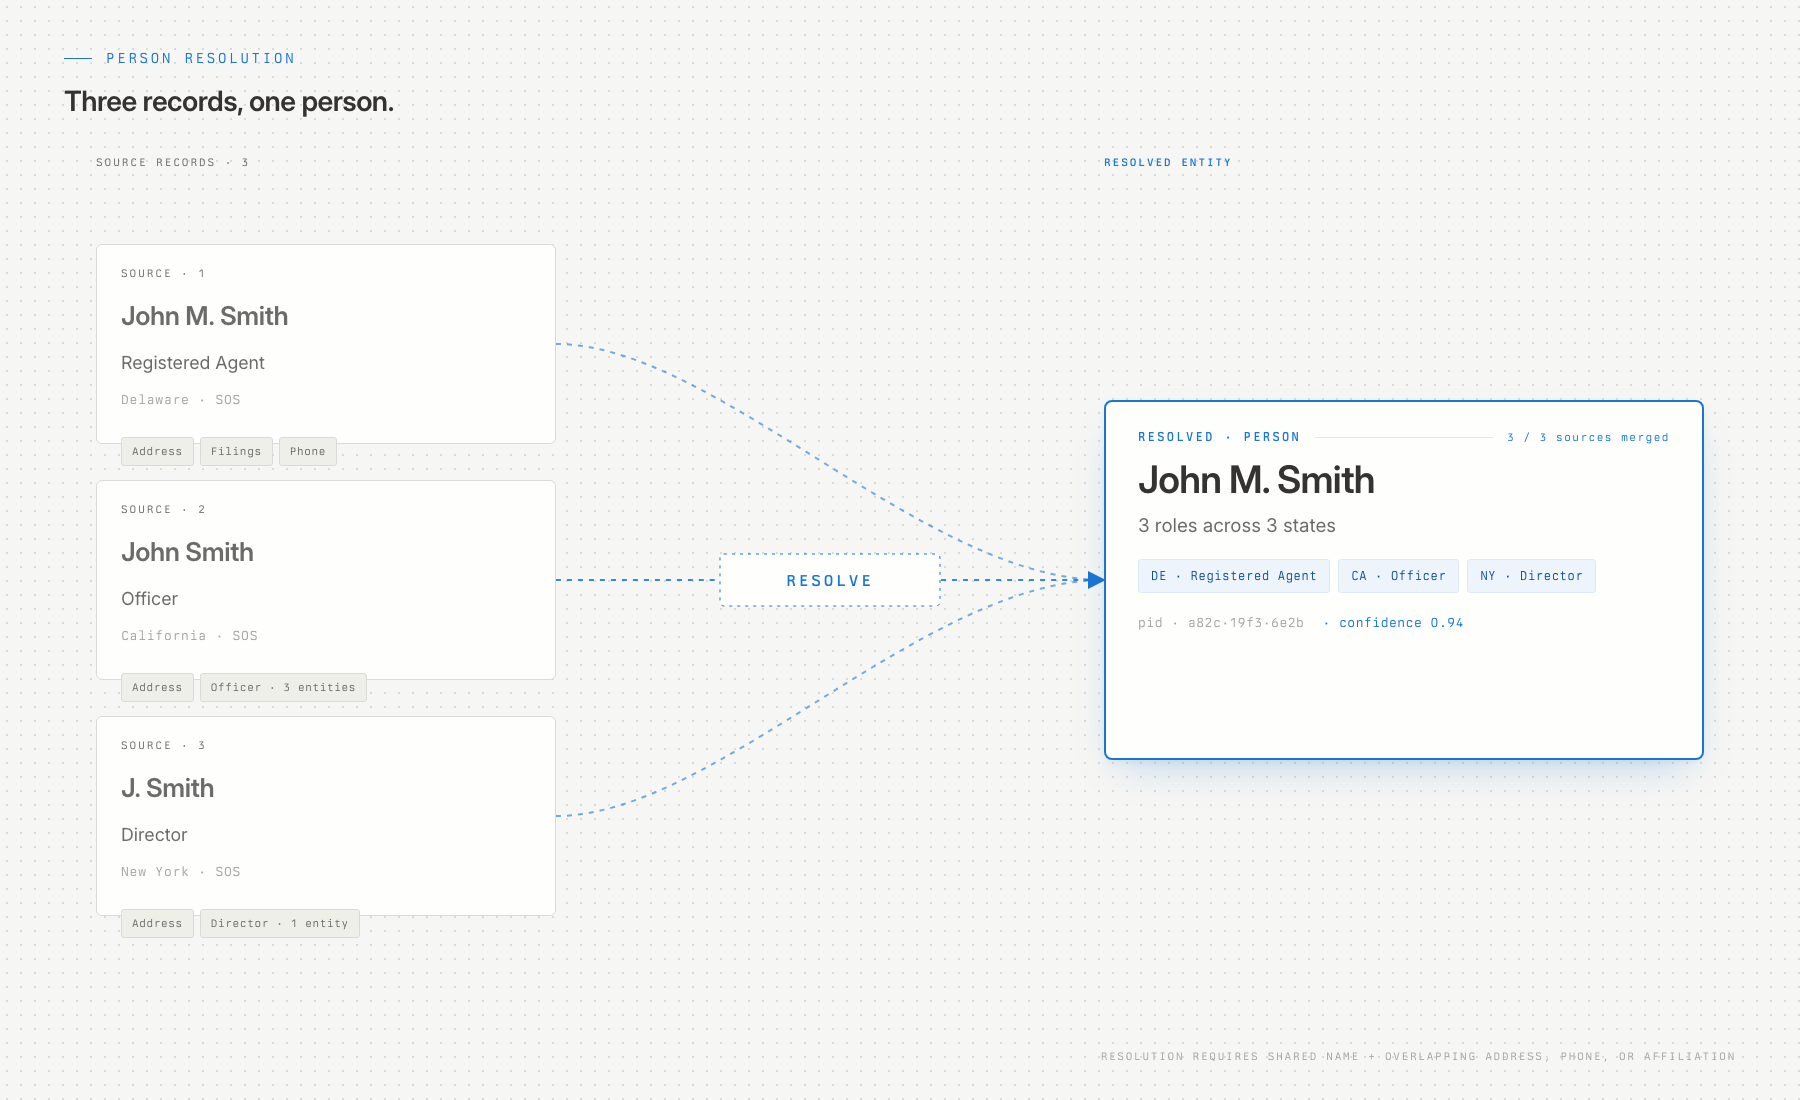Open the J. Smith Director source card

326,816
